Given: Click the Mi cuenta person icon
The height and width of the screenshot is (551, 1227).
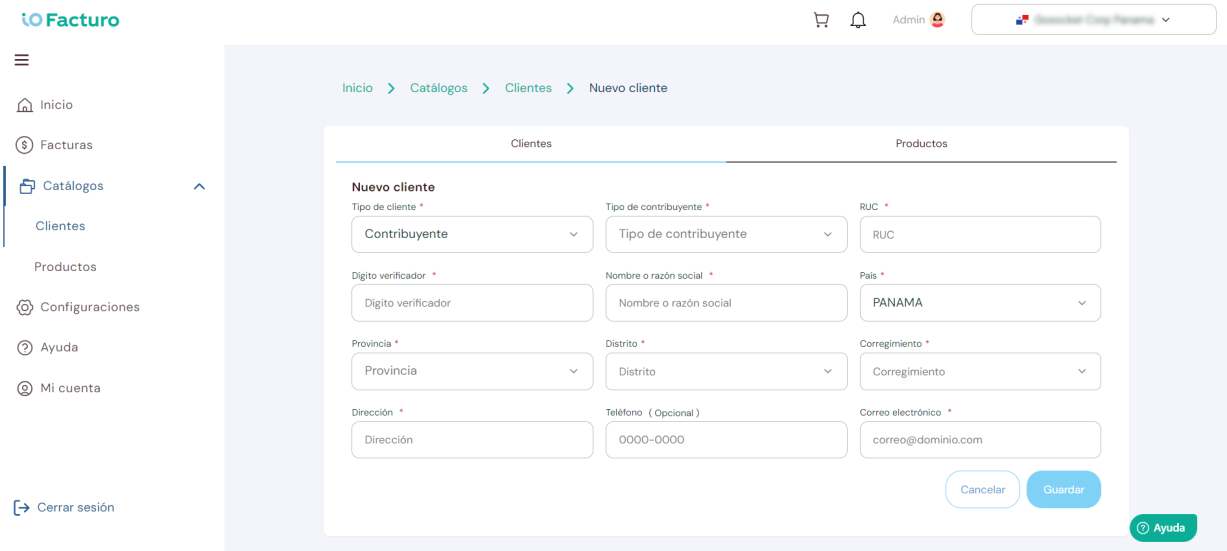Looking at the screenshot, I should coord(25,388).
